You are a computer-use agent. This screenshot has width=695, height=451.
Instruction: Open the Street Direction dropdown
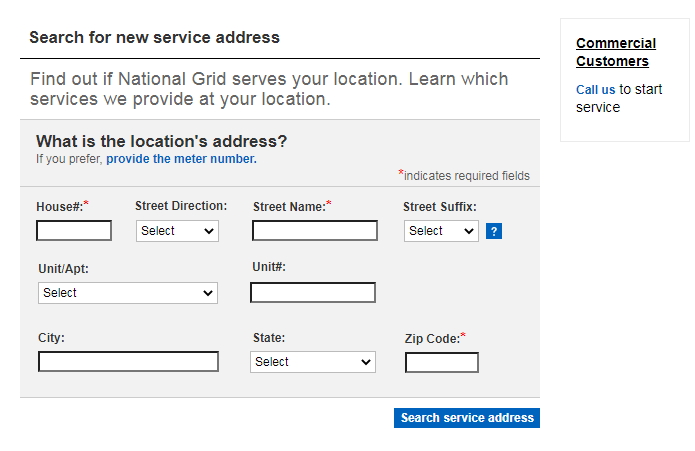177,231
